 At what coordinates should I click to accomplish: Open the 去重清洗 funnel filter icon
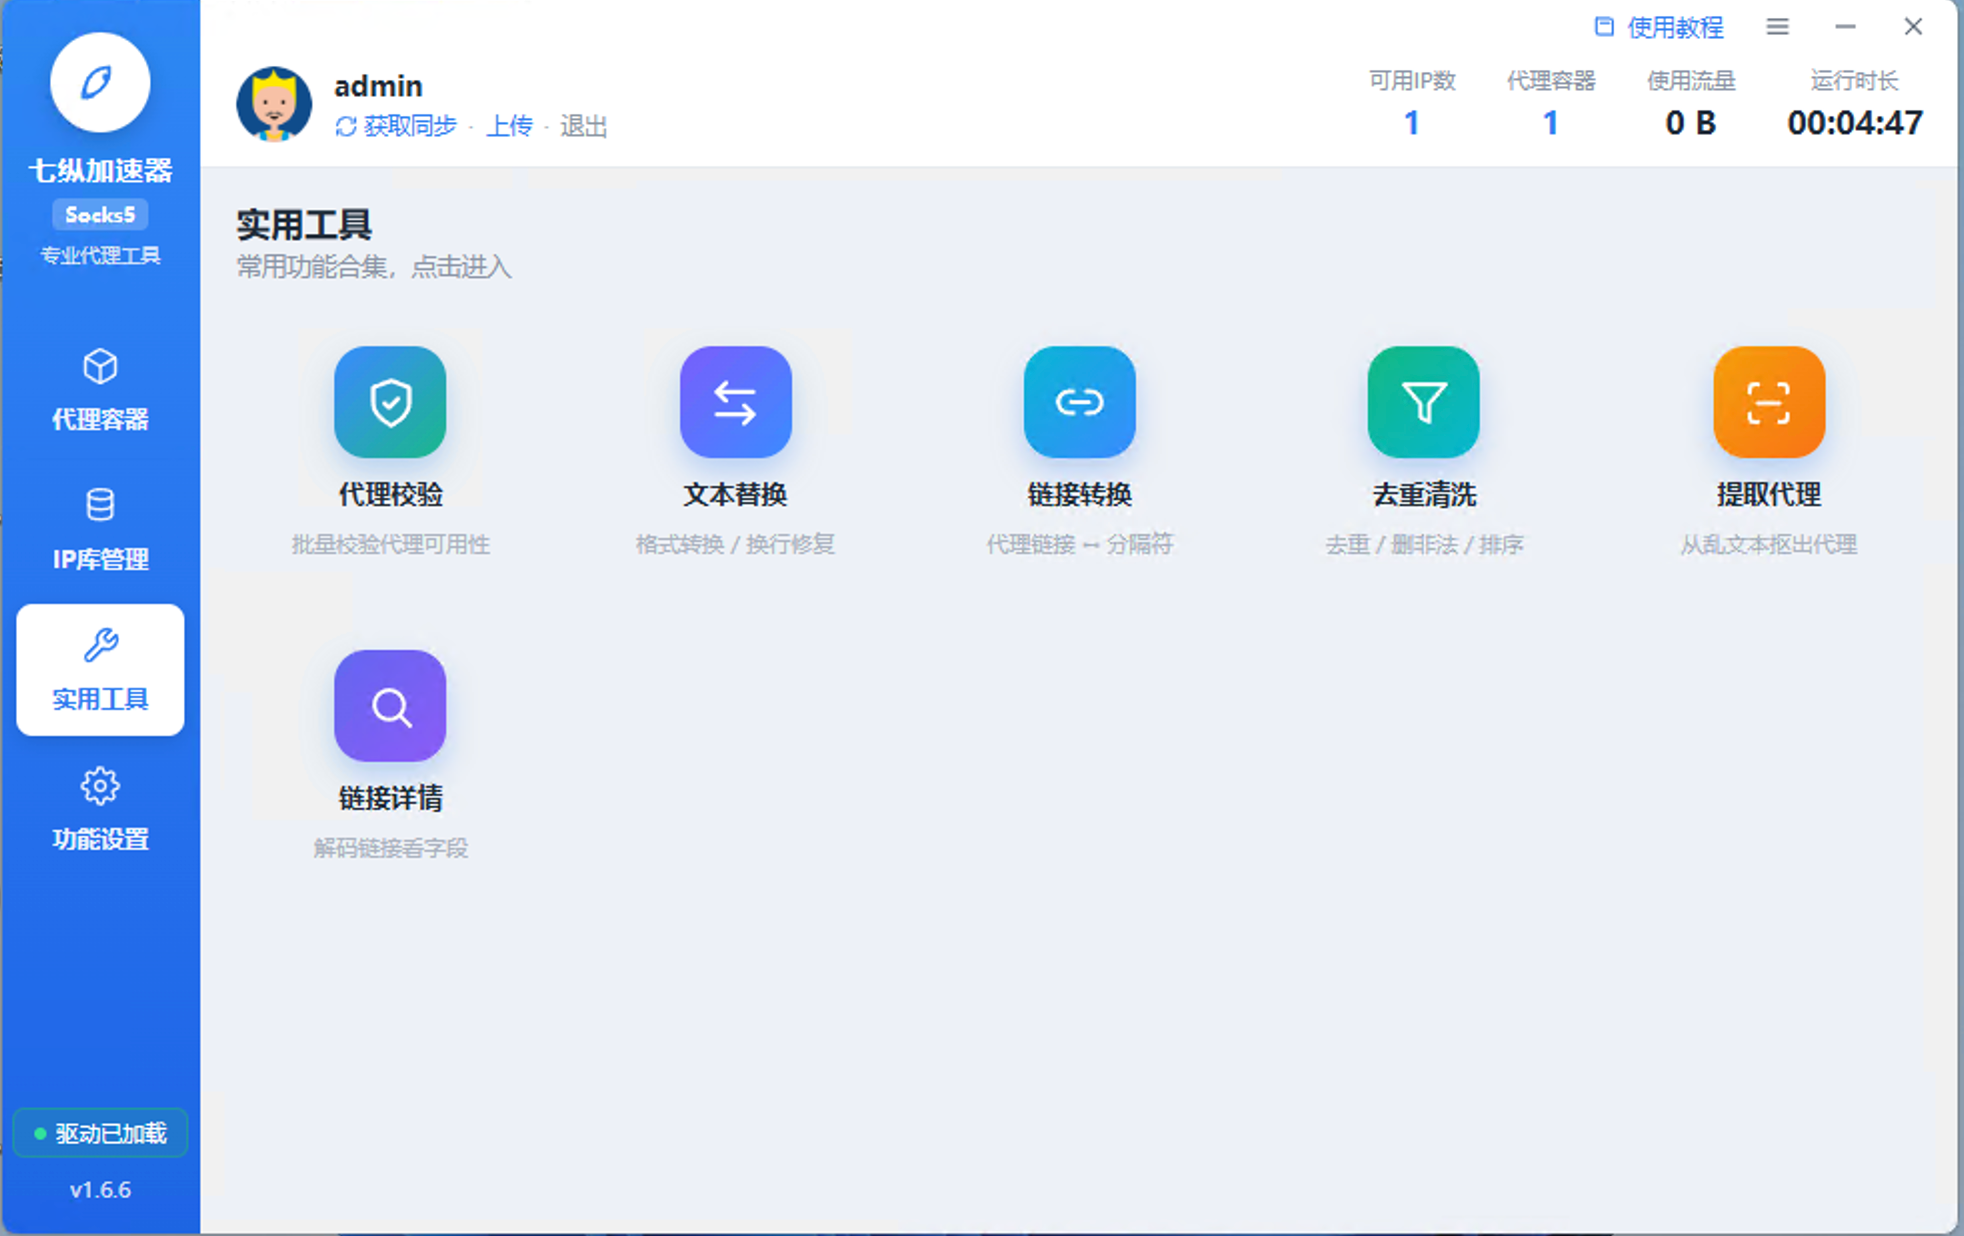(x=1423, y=402)
